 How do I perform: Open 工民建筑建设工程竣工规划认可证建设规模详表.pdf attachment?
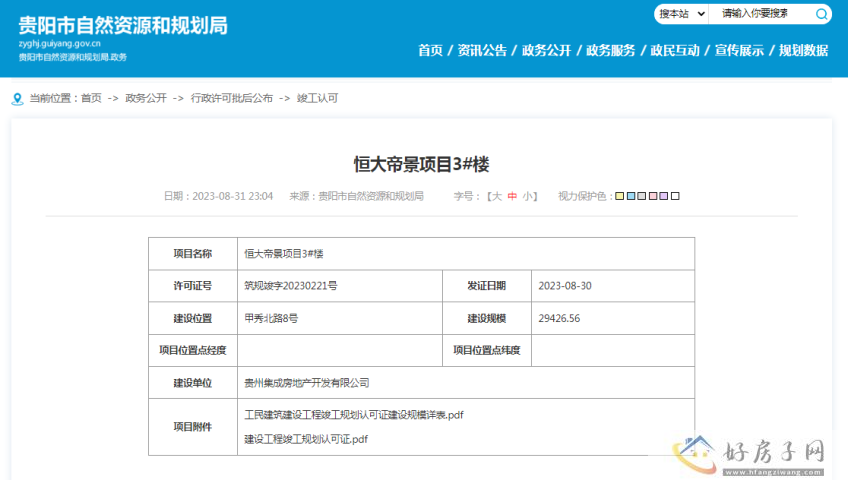[354, 415]
